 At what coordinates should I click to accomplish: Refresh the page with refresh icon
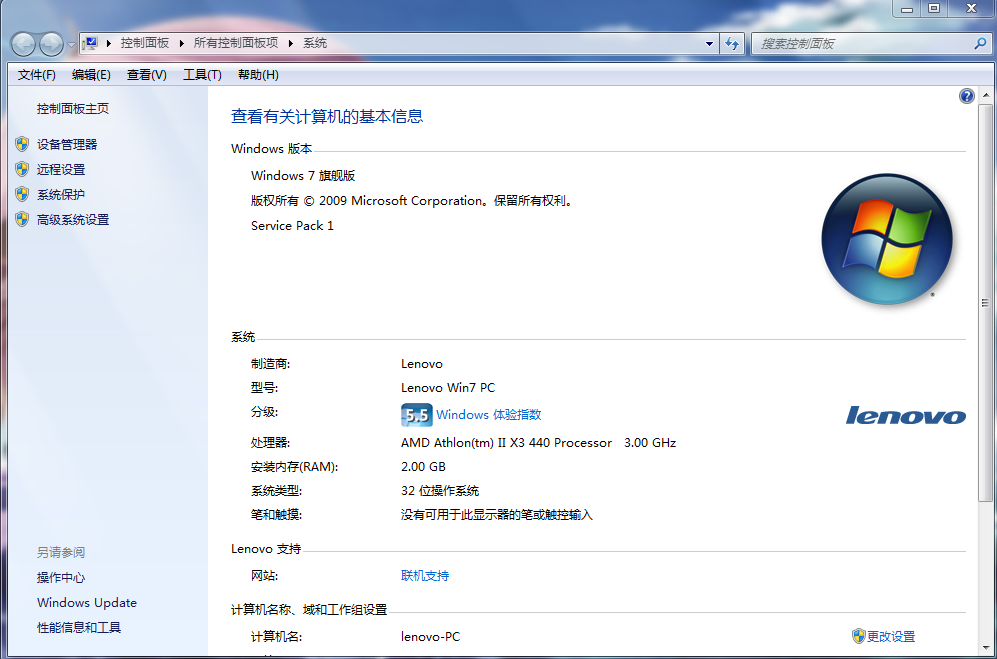732,44
